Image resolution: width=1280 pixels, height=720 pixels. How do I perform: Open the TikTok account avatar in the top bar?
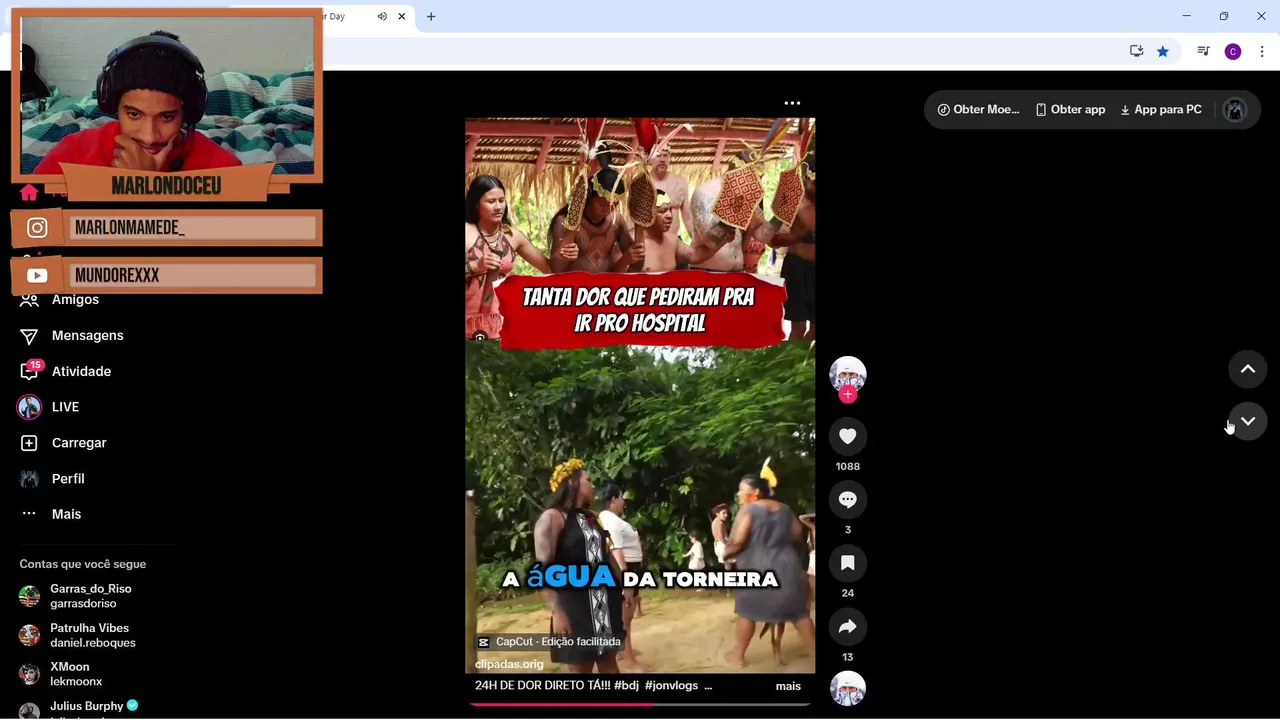click(x=1235, y=110)
